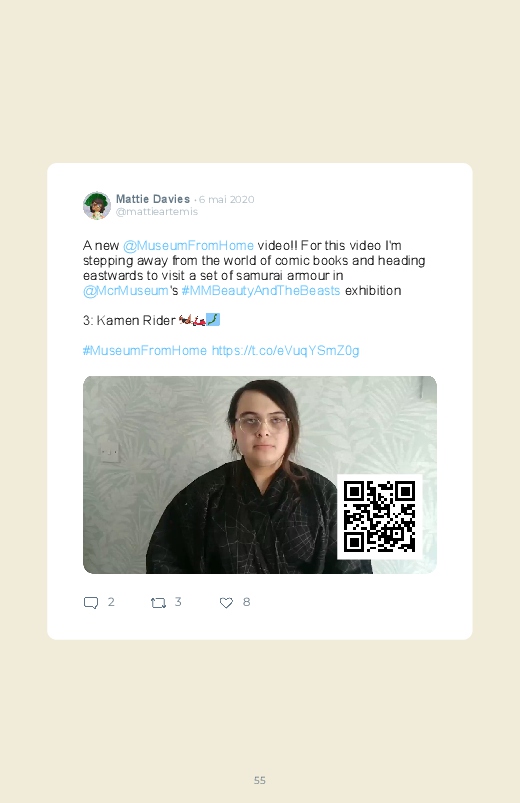Like the tweet with heart icon

pos(226,603)
